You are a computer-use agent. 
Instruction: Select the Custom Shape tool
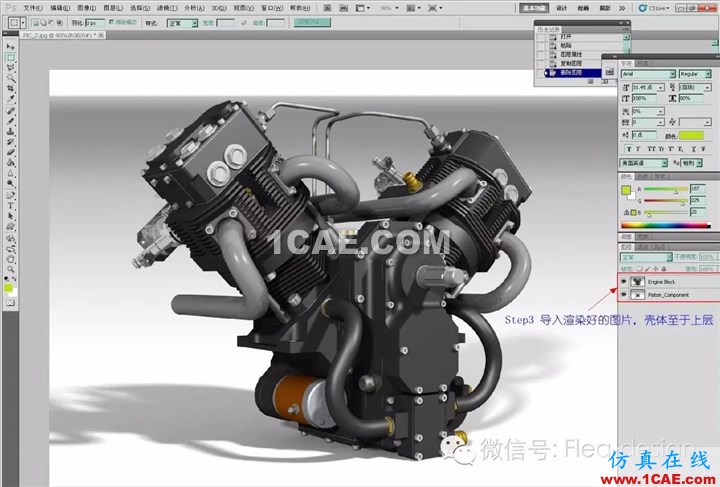(x=10, y=227)
